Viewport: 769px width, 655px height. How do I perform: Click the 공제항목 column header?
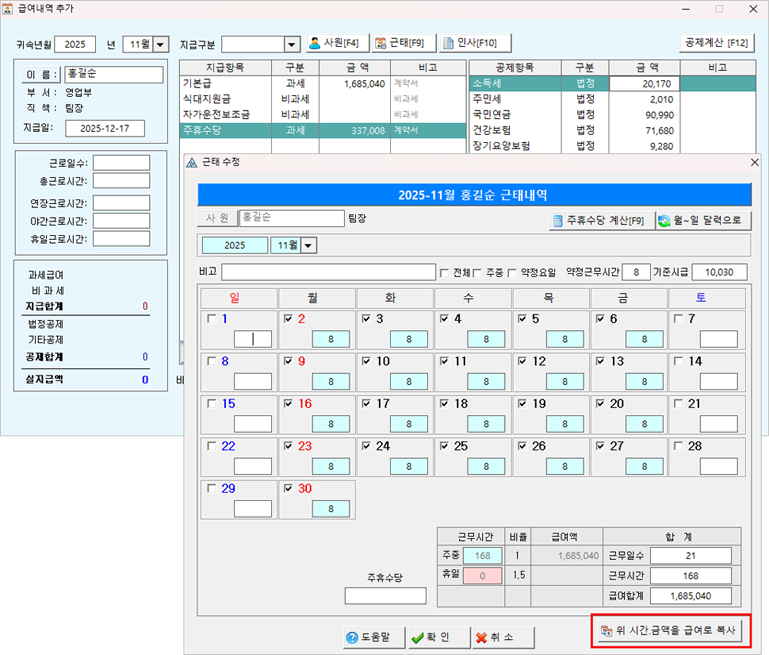tap(515, 68)
